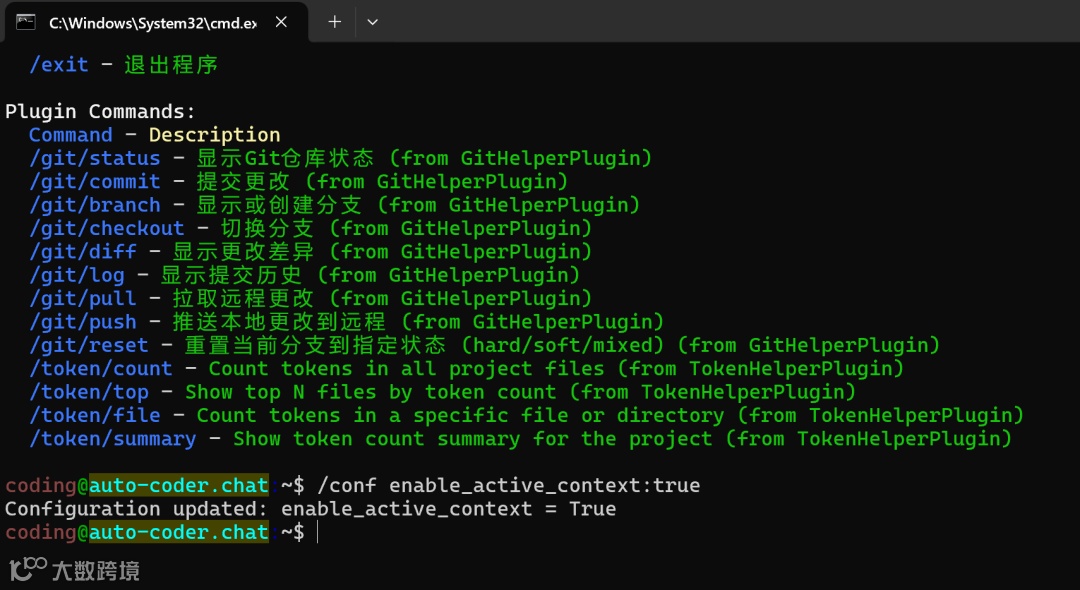Click the /conf enable_active_context:true command
1080x590 pixels.
click(x=508, y=486)
